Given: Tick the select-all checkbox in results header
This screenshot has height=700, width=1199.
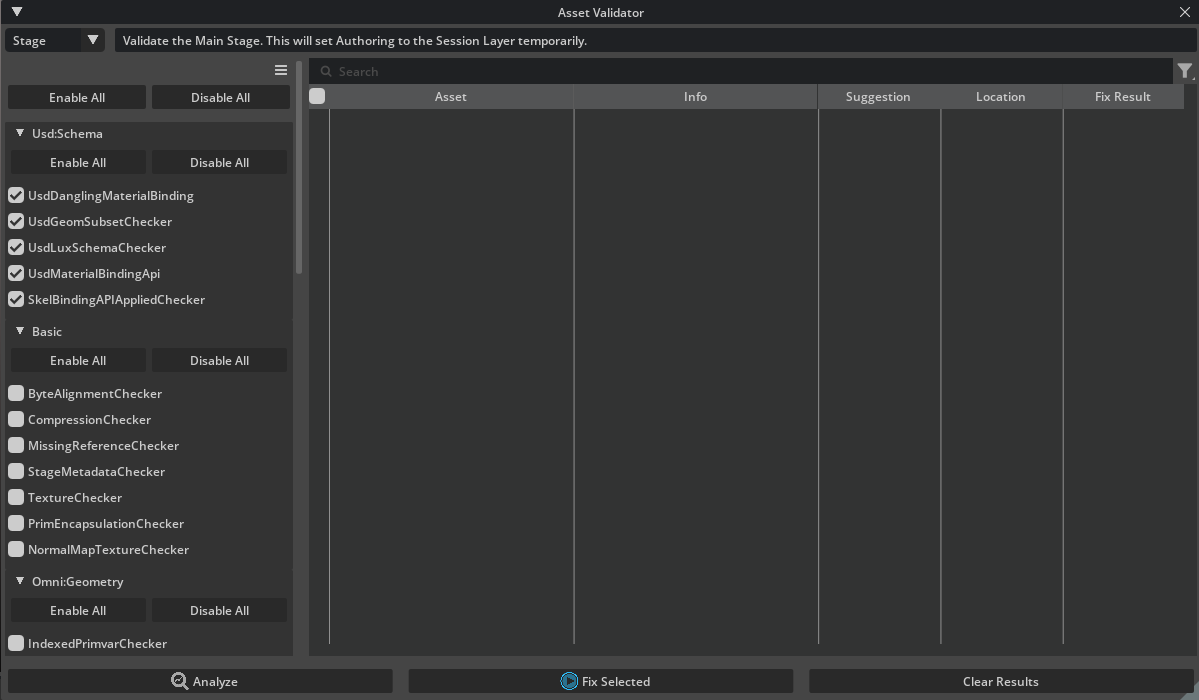Looking at the screenshot, I should coord(317,96).
